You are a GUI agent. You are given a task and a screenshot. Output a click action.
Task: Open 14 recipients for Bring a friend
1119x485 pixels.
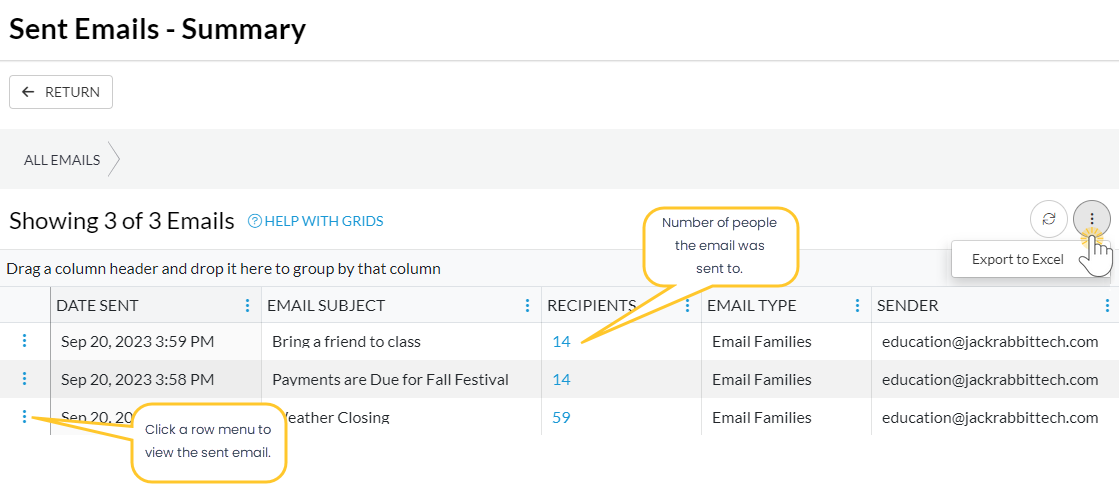pos(561,341)
